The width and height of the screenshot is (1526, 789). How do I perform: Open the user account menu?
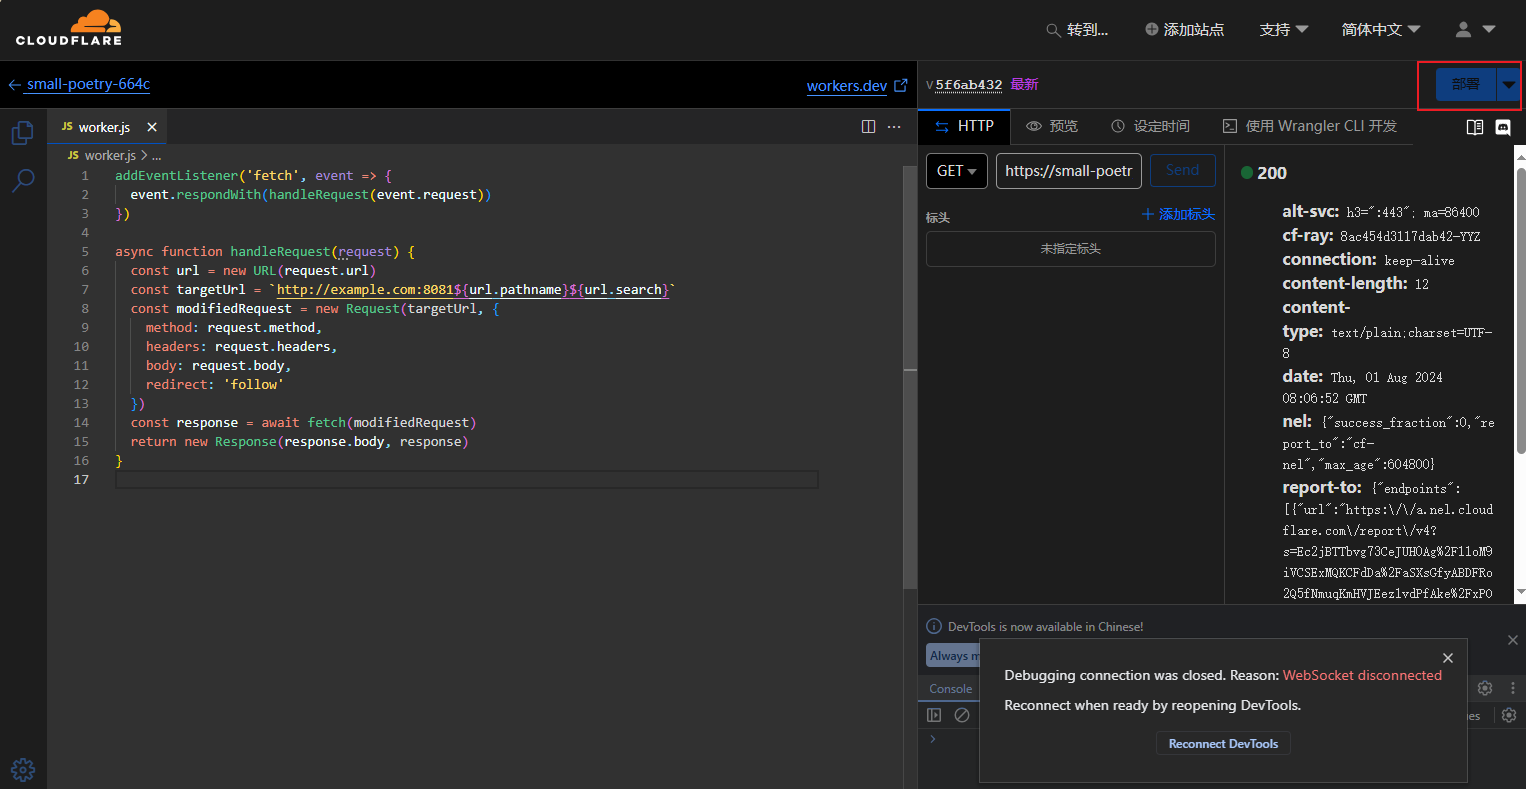(x=1475, y=30)
